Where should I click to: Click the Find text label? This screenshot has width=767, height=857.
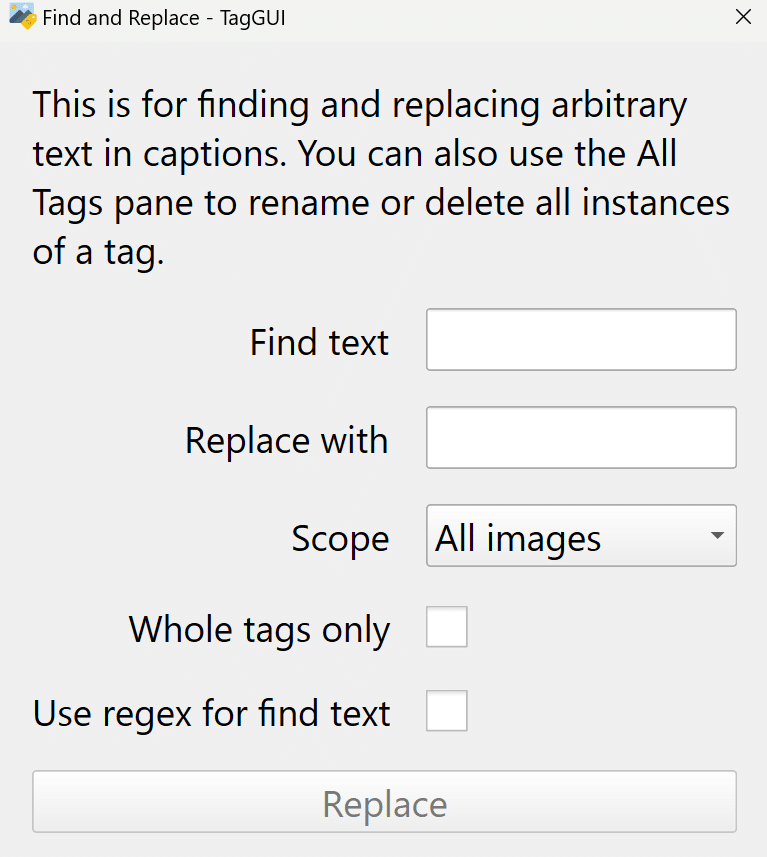click(x=319, y=342)
